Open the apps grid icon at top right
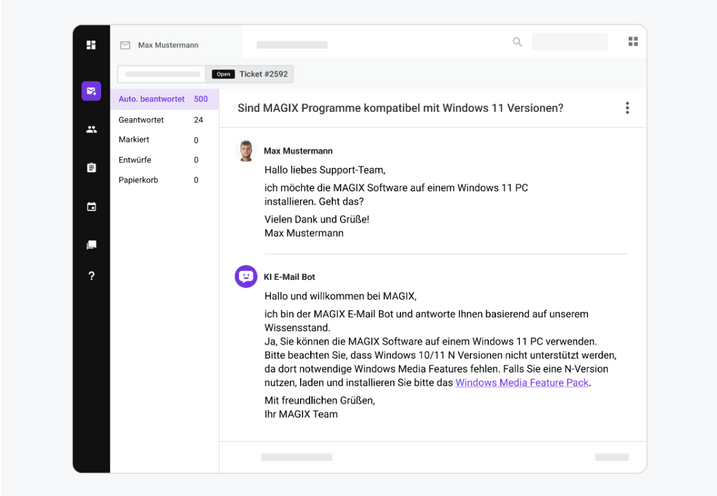 (633, 42)
